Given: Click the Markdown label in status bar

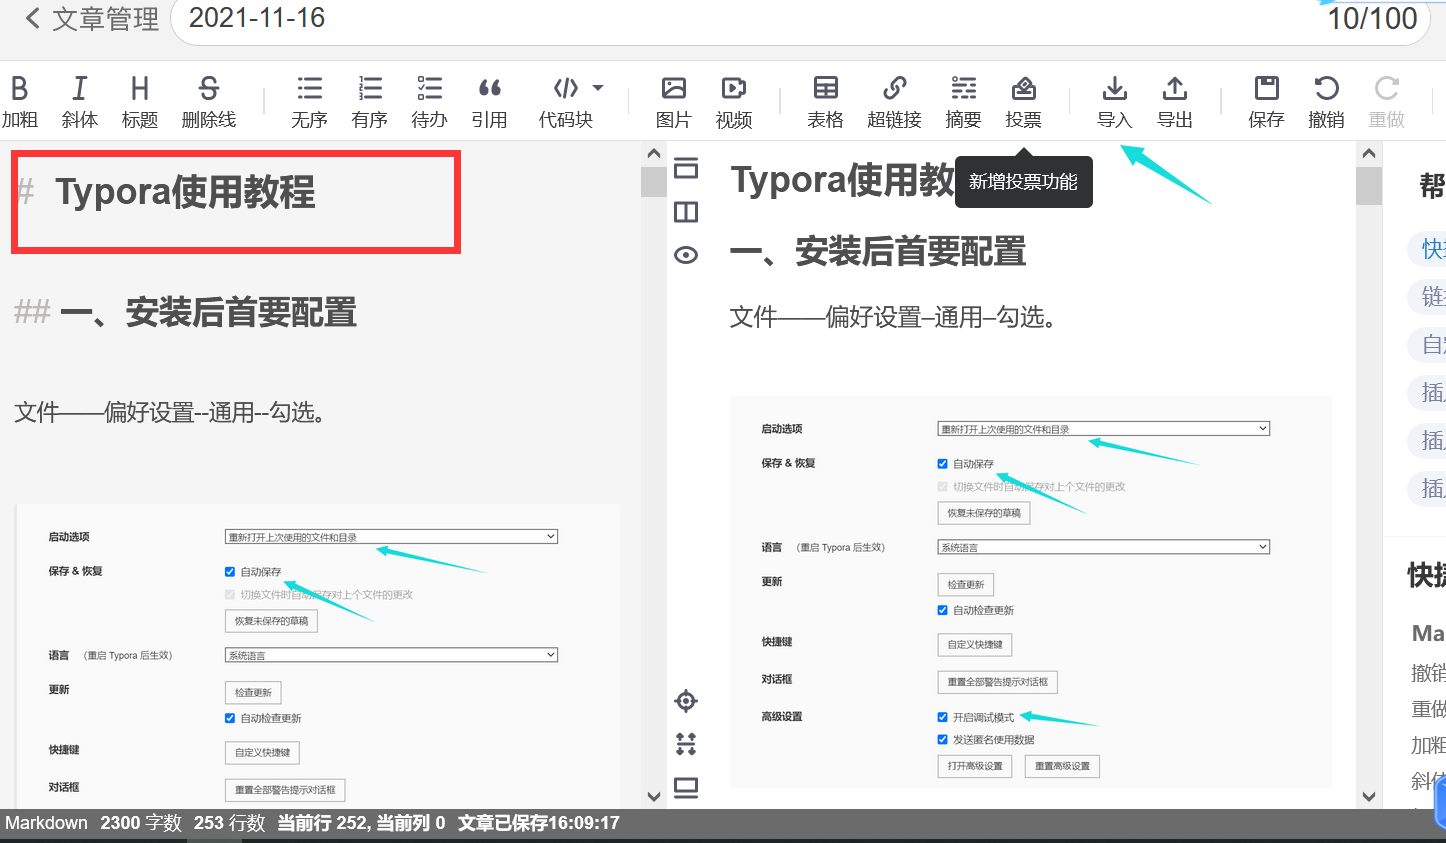Looking at the screenshot, I should tap(46, 823).
